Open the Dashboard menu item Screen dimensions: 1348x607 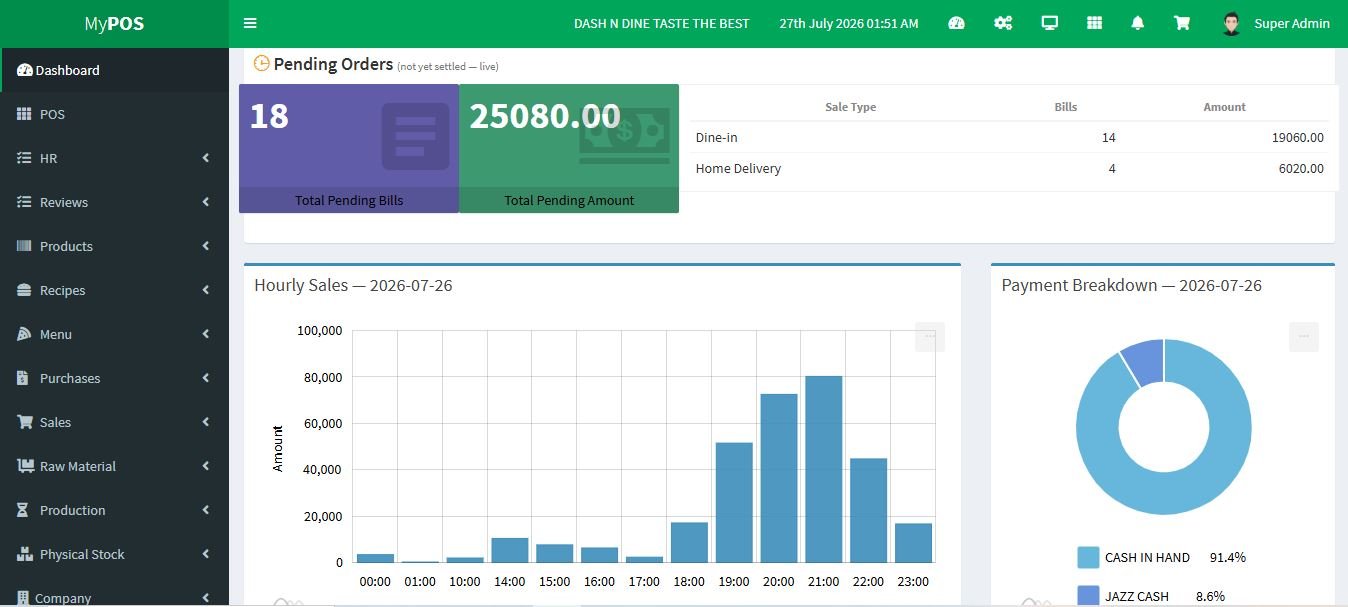[x=114, y=70]
